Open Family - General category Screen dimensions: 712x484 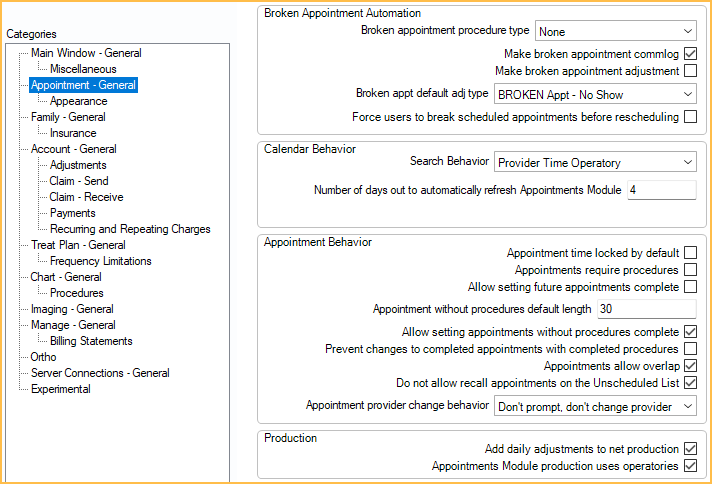[68, 117]
